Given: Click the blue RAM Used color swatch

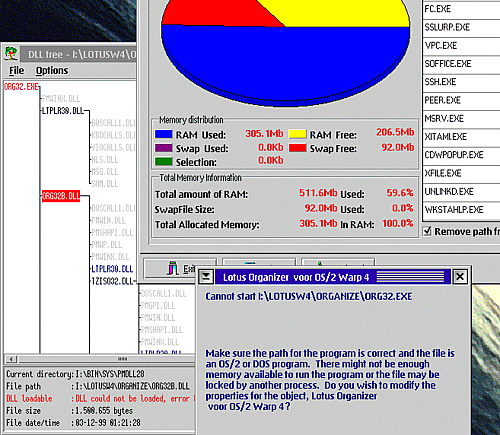Looking at the screenshot, I should point(164,134).
